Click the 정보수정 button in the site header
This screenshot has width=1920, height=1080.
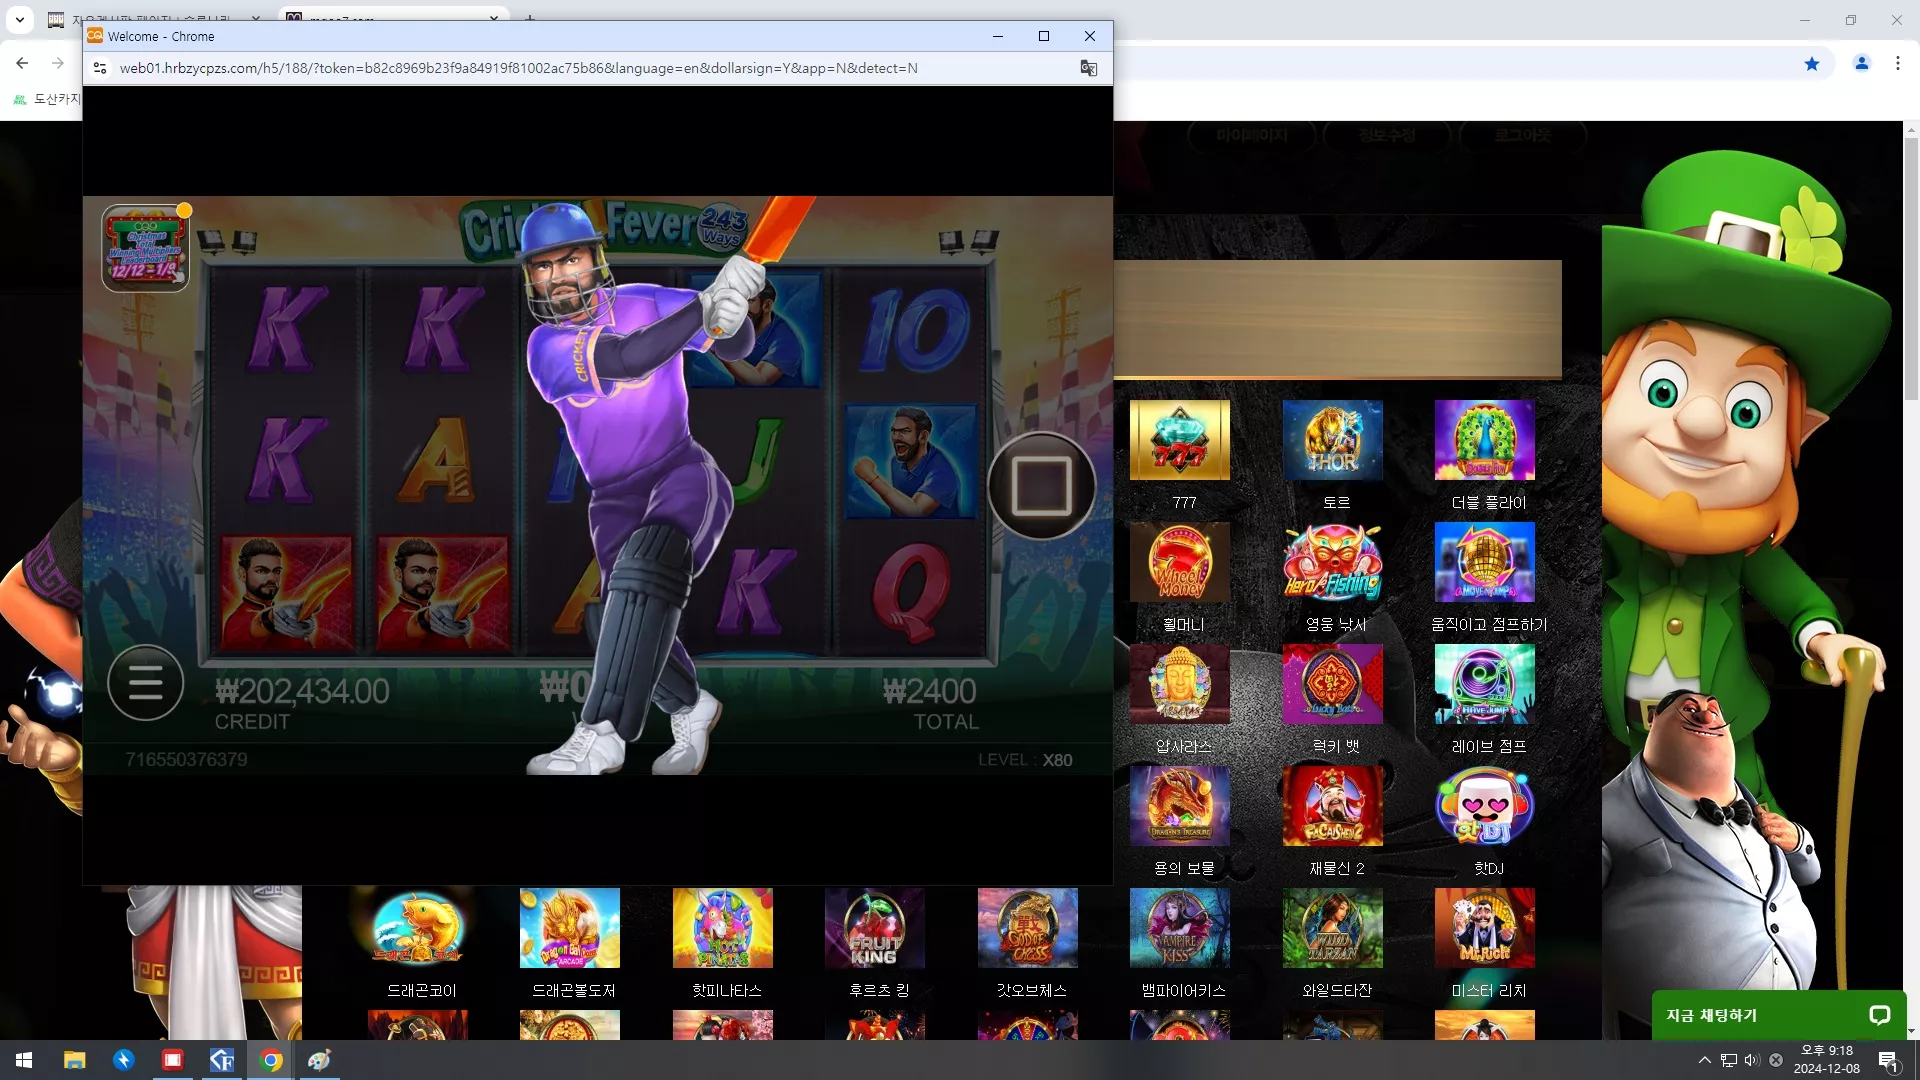coord(1387,135)
